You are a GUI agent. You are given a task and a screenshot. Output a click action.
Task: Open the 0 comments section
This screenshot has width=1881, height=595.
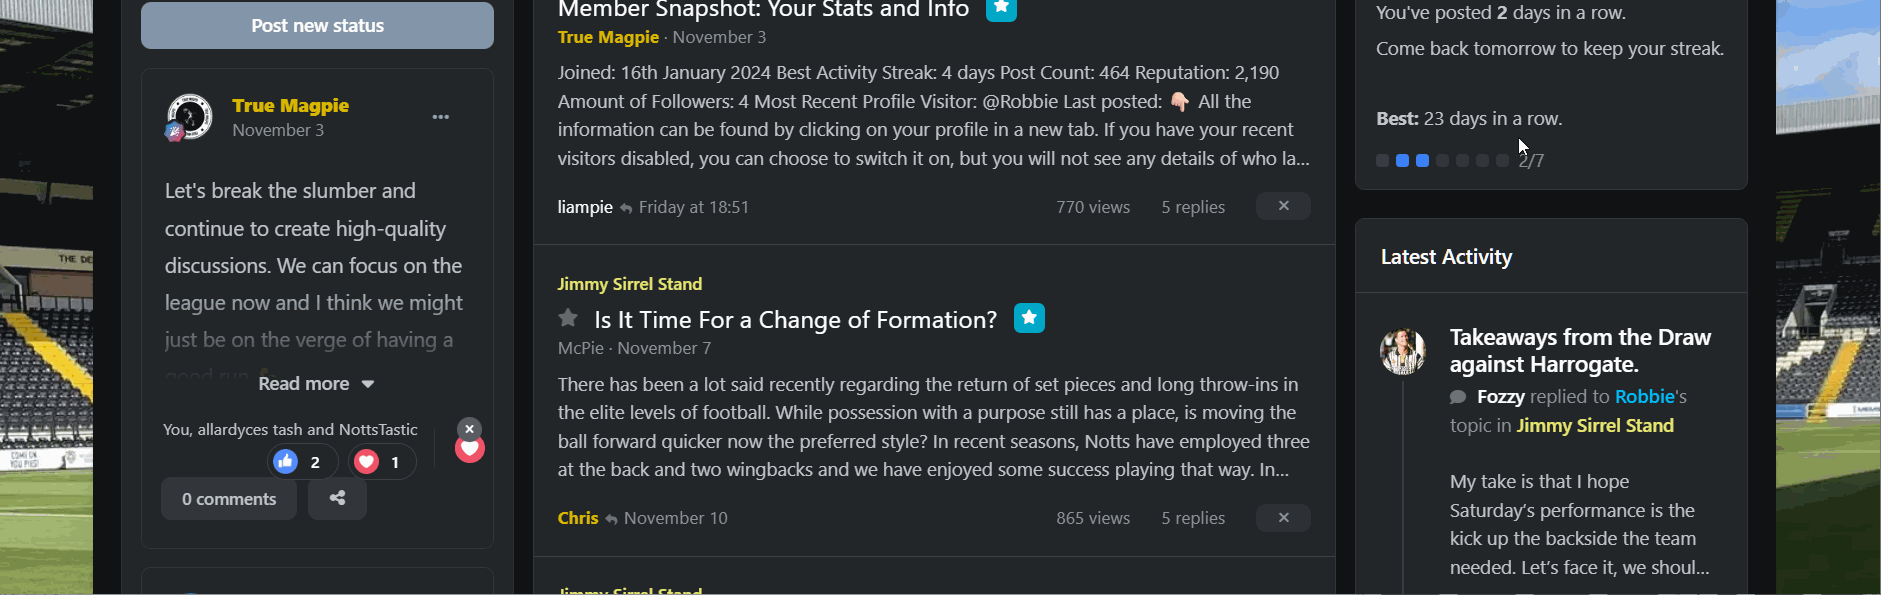click(229, 498)
